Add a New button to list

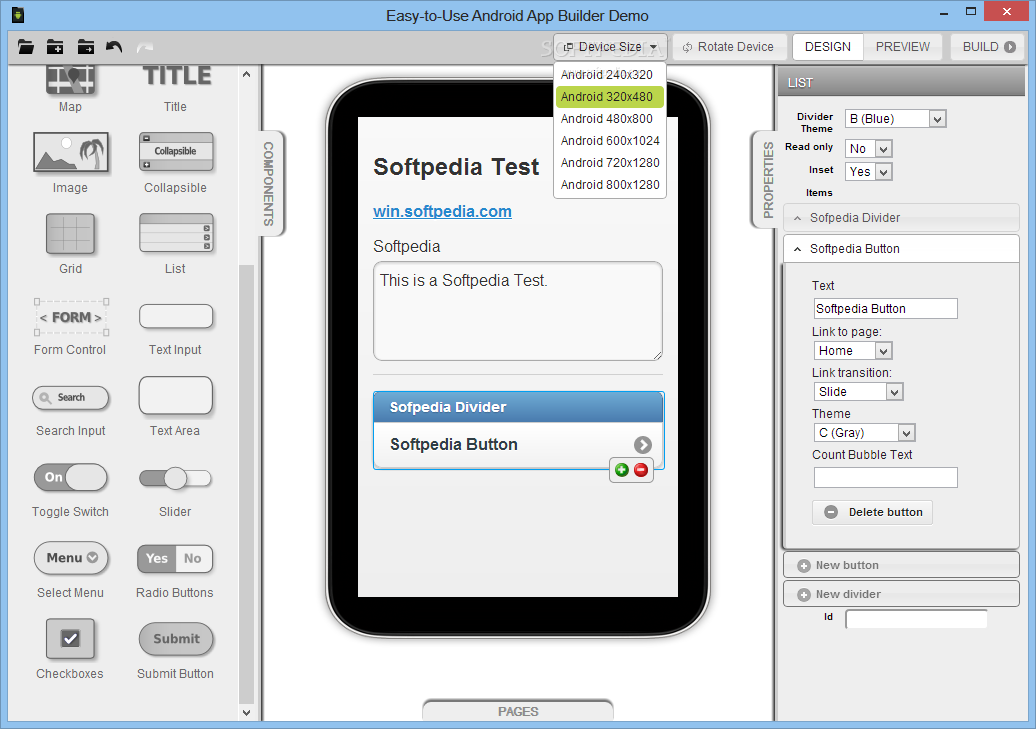tap(901, 566)
